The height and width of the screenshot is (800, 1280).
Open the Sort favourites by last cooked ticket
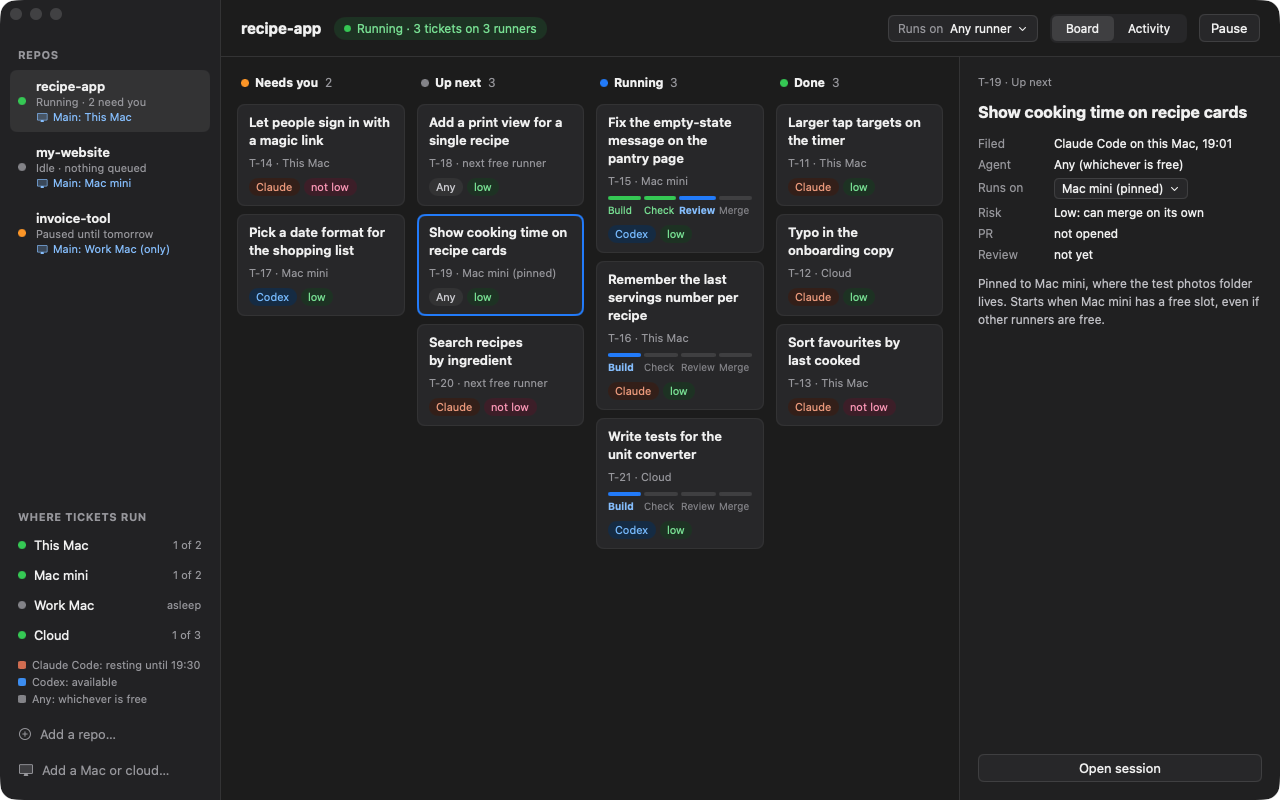click(859, 375)
